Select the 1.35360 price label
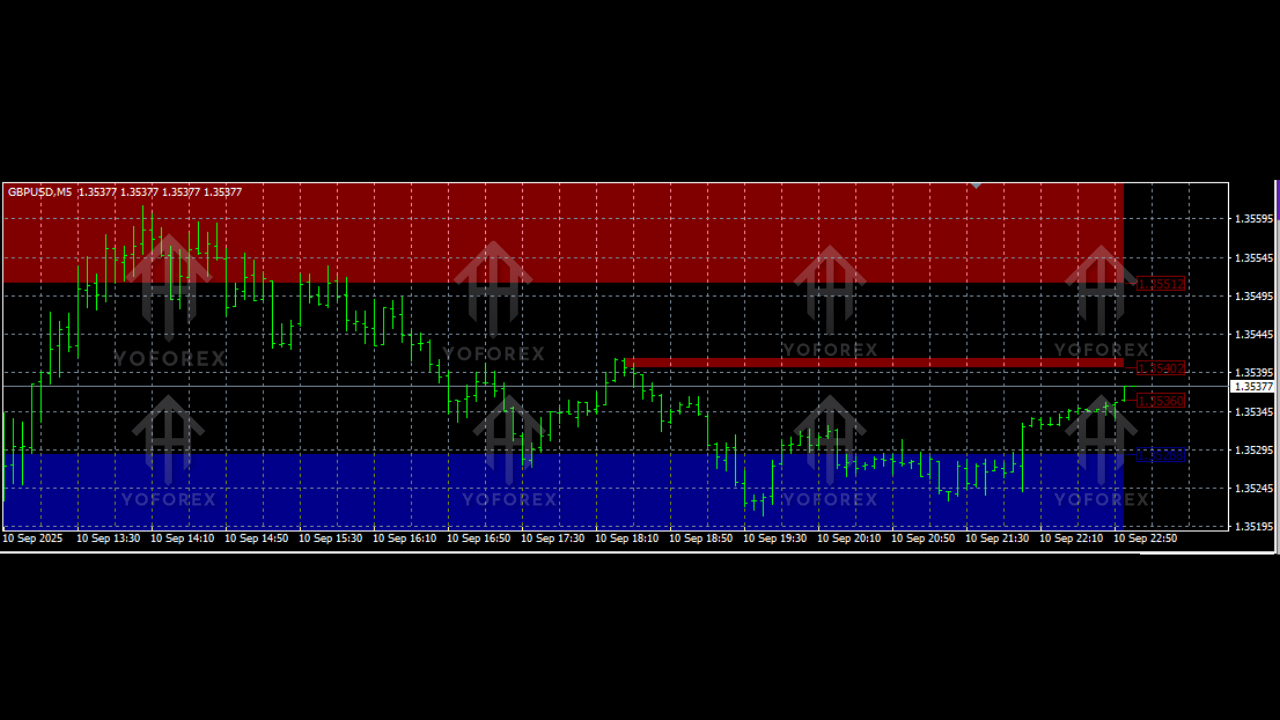1280x720 pixels. click(1161, 401)
